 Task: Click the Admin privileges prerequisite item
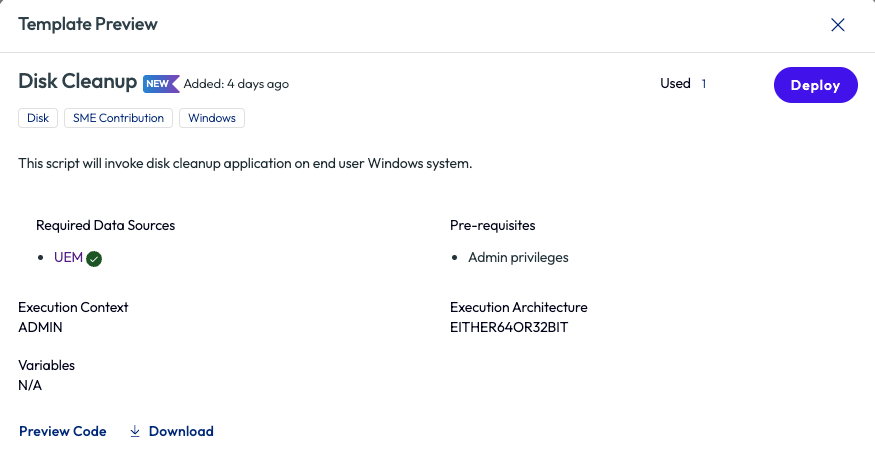(518, 257)
